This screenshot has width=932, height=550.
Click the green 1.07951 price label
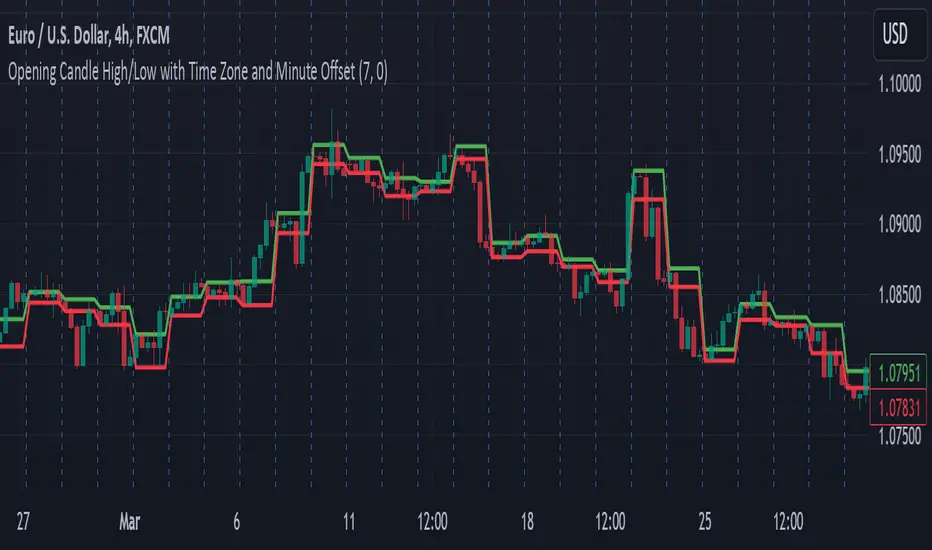pyautogui.click(x=898, y=372)
